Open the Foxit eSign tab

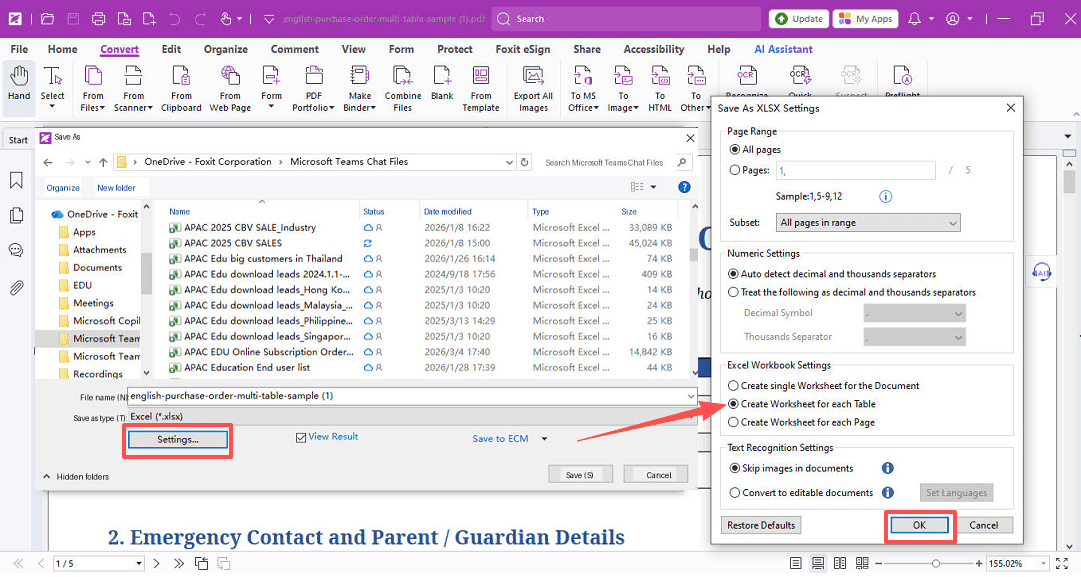[x=523, y=49]
